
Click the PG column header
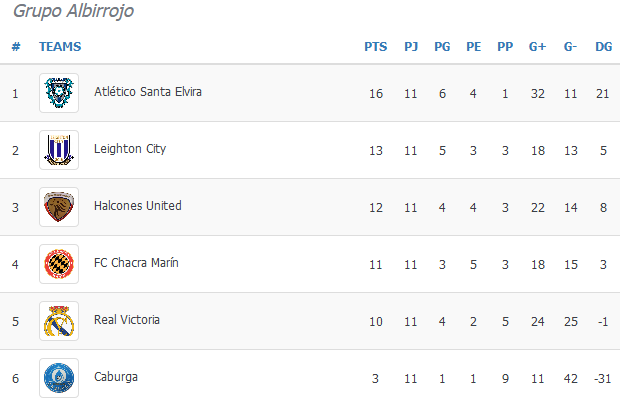pyautogui.click(x=442, y=47)
